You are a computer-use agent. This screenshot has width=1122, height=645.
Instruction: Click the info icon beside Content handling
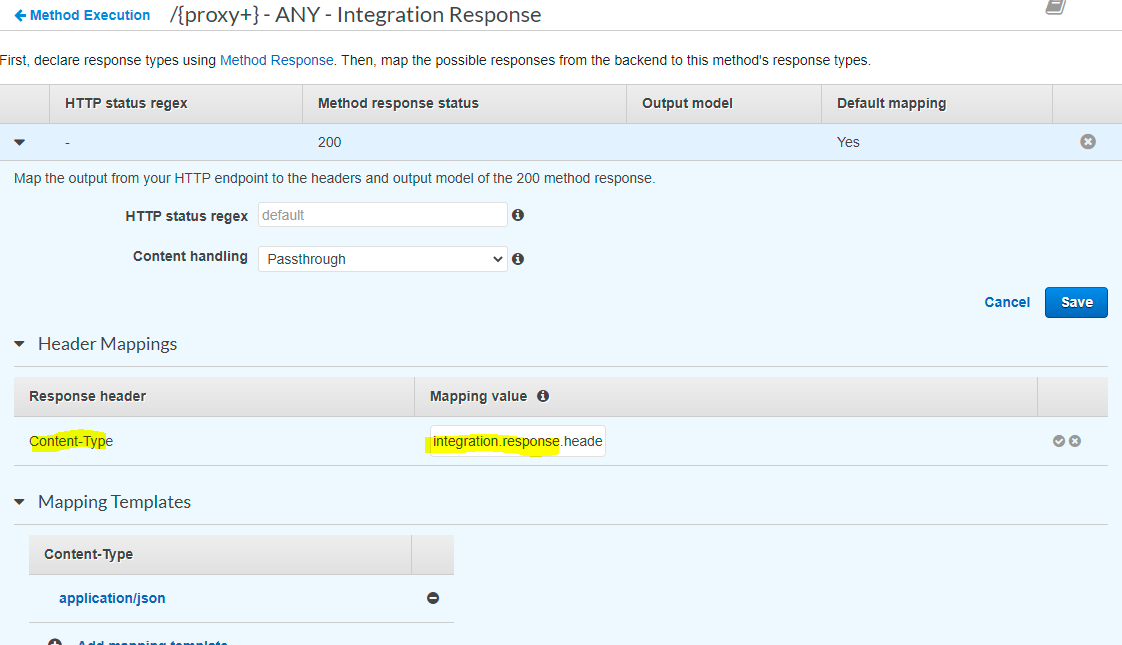(518, 258)
